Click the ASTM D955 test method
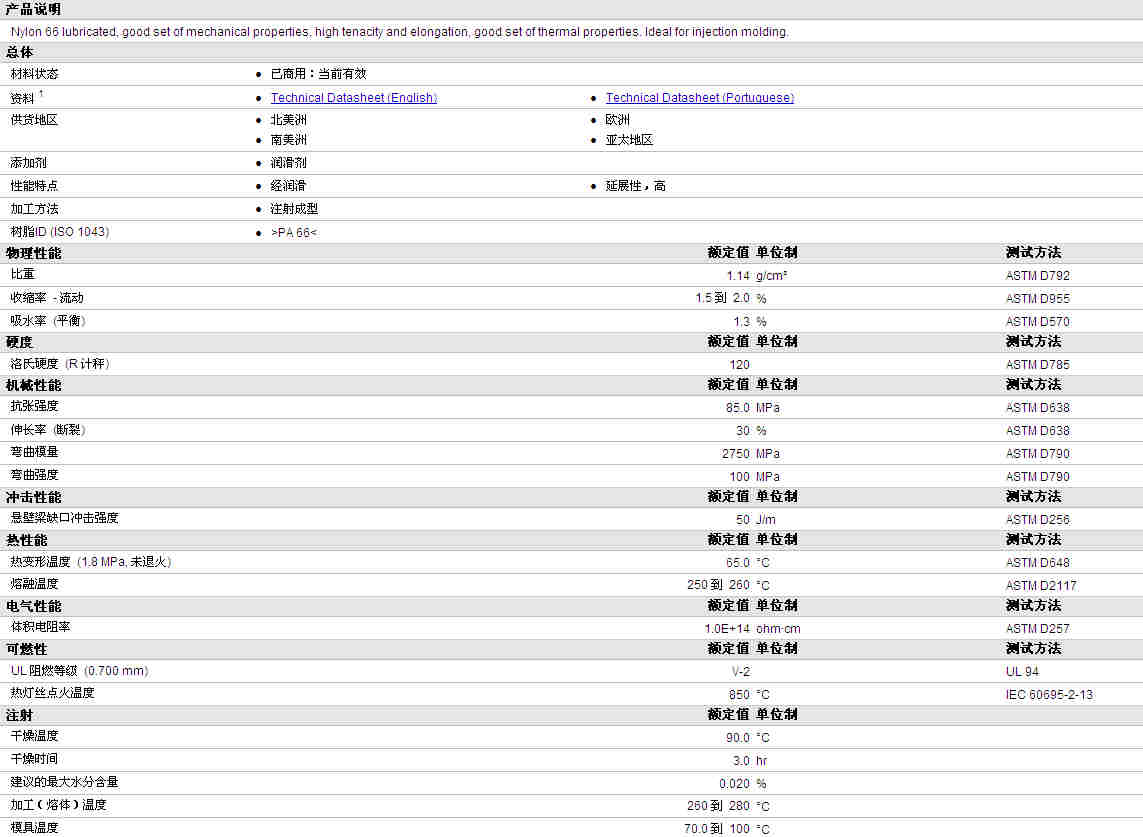 pyautogui.click(x=1038, y=298)
